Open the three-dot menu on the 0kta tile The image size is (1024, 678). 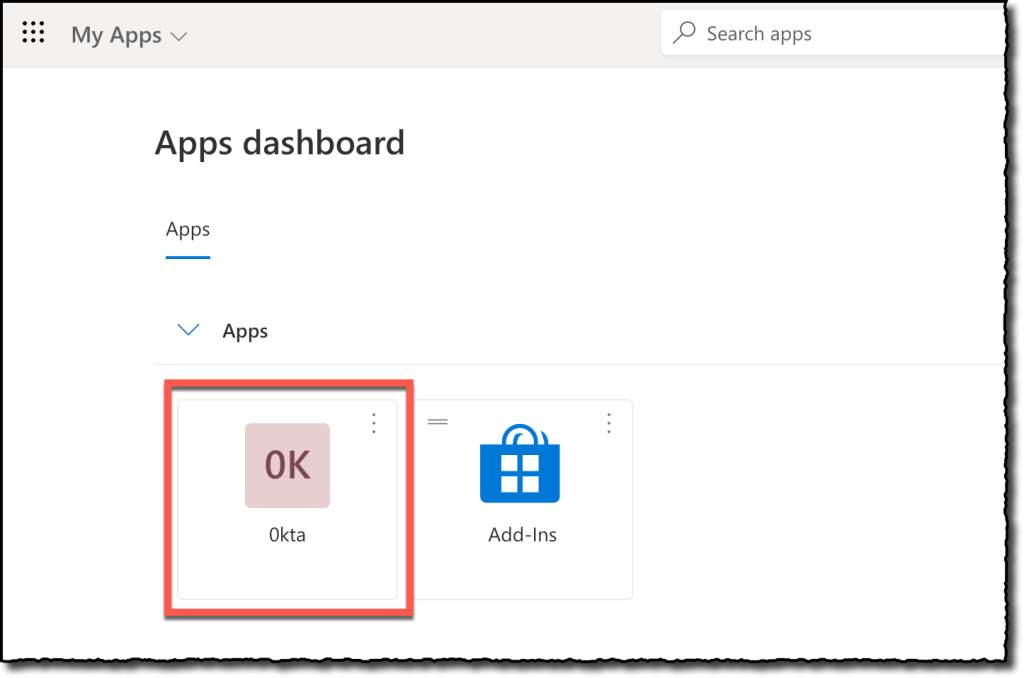374,423
